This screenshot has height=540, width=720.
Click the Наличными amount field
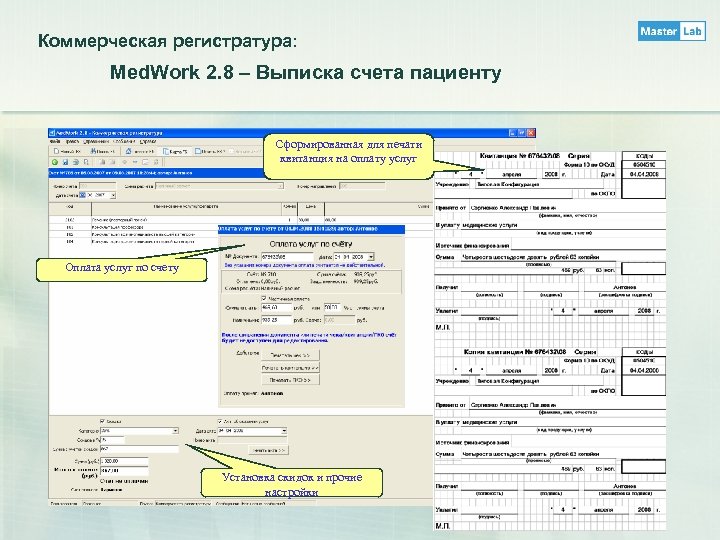276,320
